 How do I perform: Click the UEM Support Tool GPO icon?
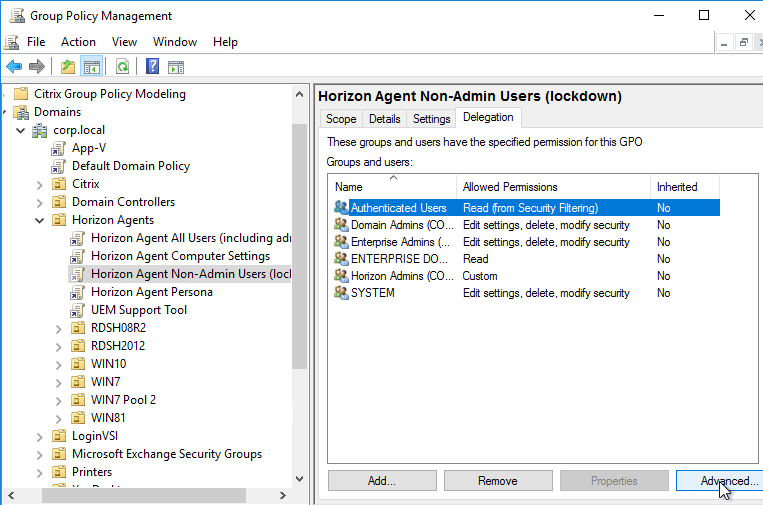(77, 310)
